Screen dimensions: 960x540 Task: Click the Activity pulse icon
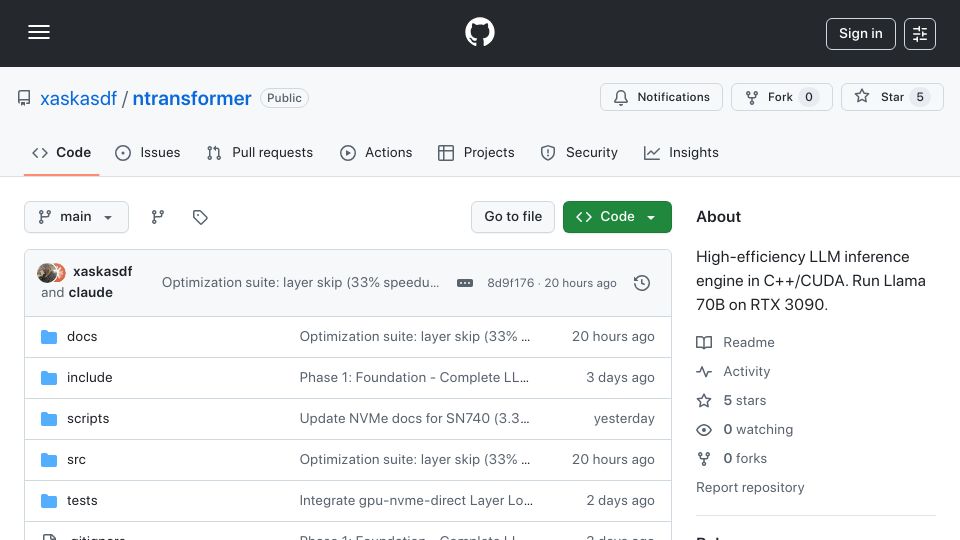pyautogui.click(x=704, y=372)
